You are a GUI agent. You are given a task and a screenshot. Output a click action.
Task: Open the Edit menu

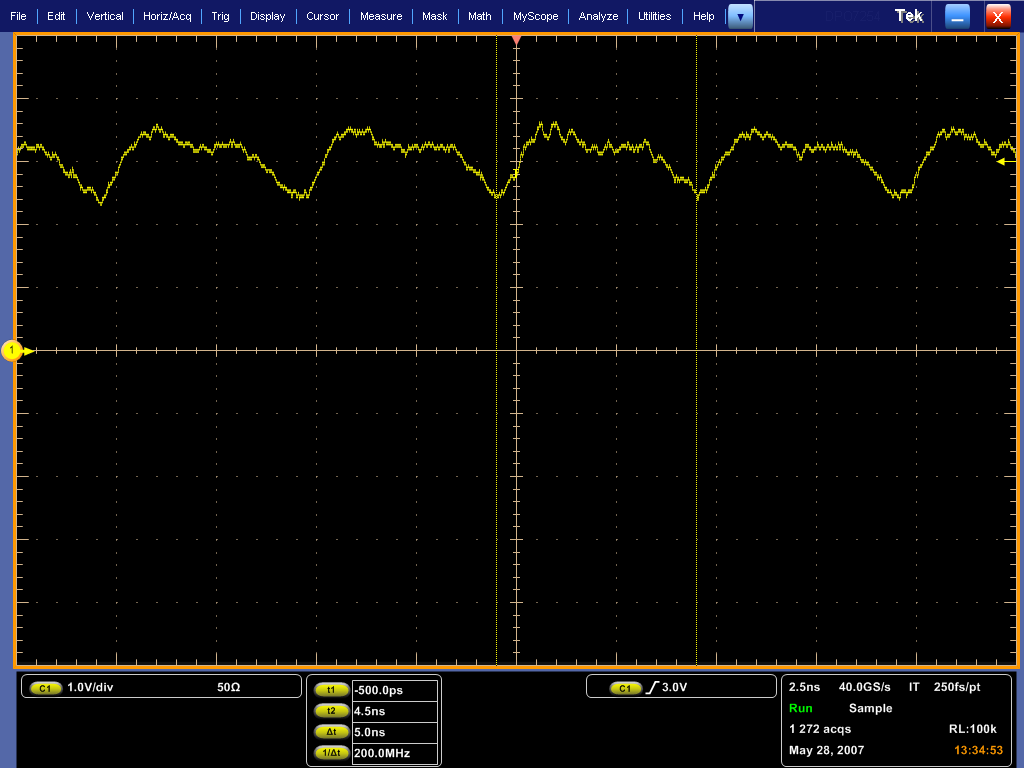coord(56,16)
